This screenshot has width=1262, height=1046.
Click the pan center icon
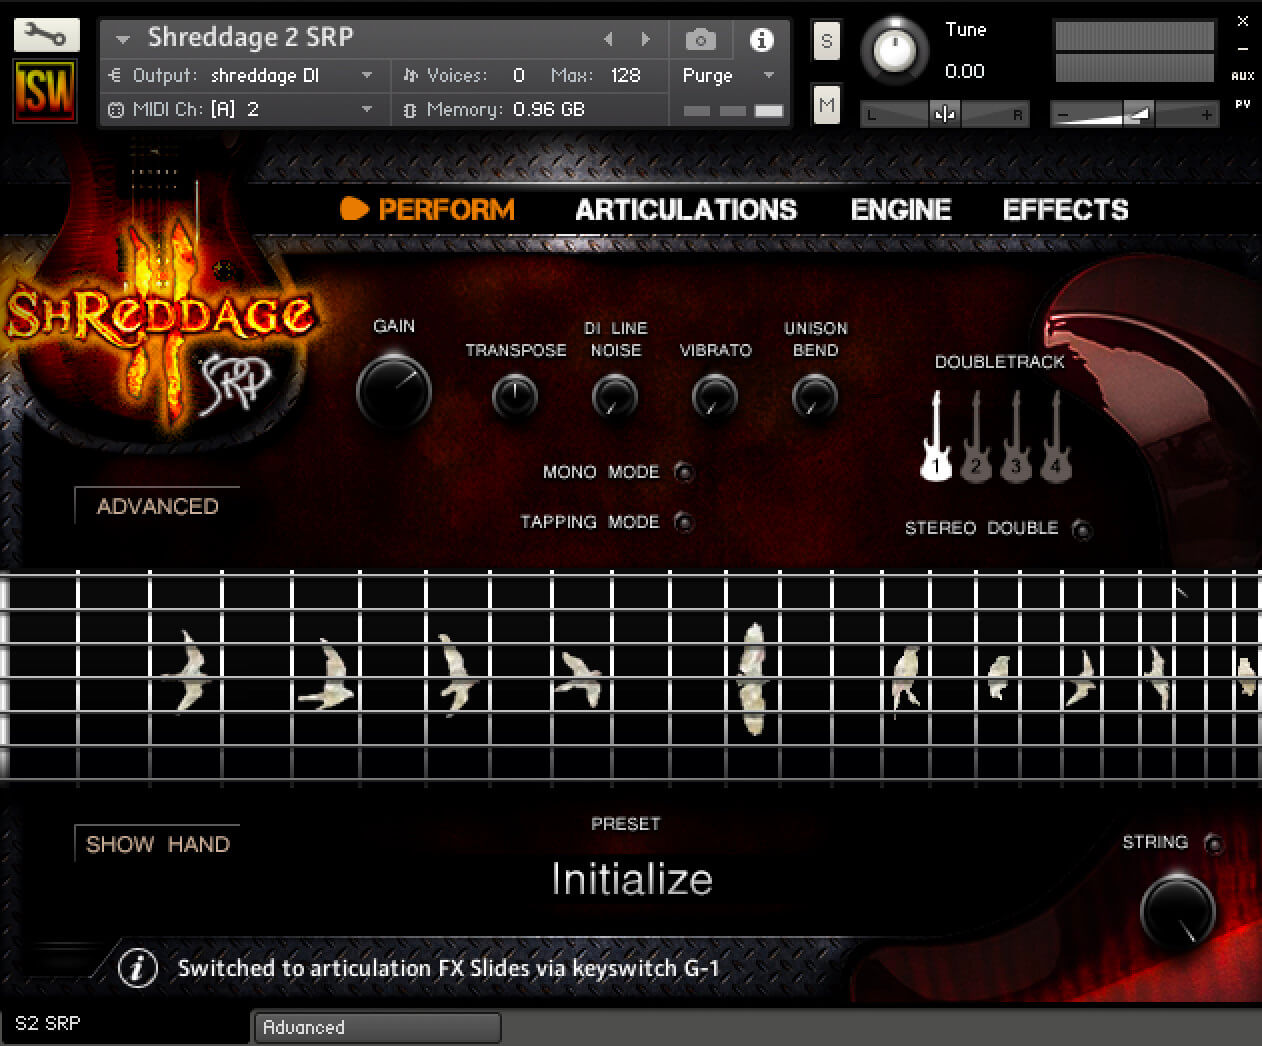pos(944,114)
